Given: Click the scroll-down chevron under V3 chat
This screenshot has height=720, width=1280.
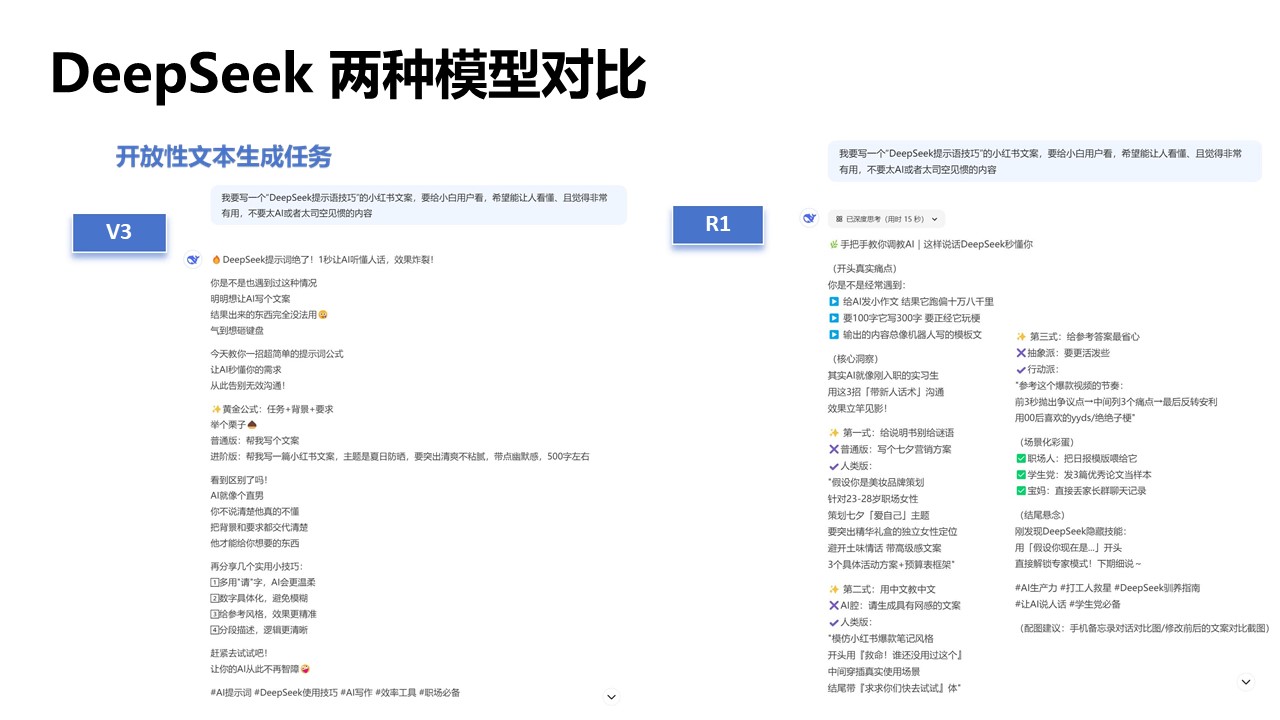Looking at the screenshot, I should point(611,696).
